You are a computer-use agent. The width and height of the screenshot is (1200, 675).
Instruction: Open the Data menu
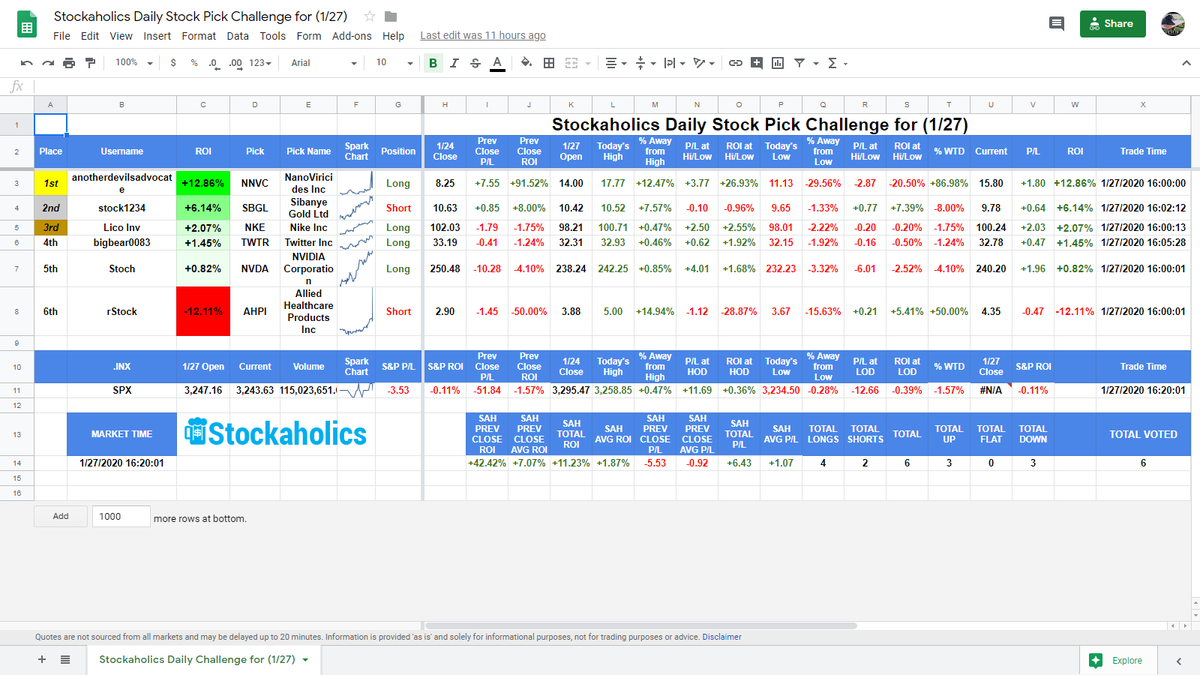(238, 36)
